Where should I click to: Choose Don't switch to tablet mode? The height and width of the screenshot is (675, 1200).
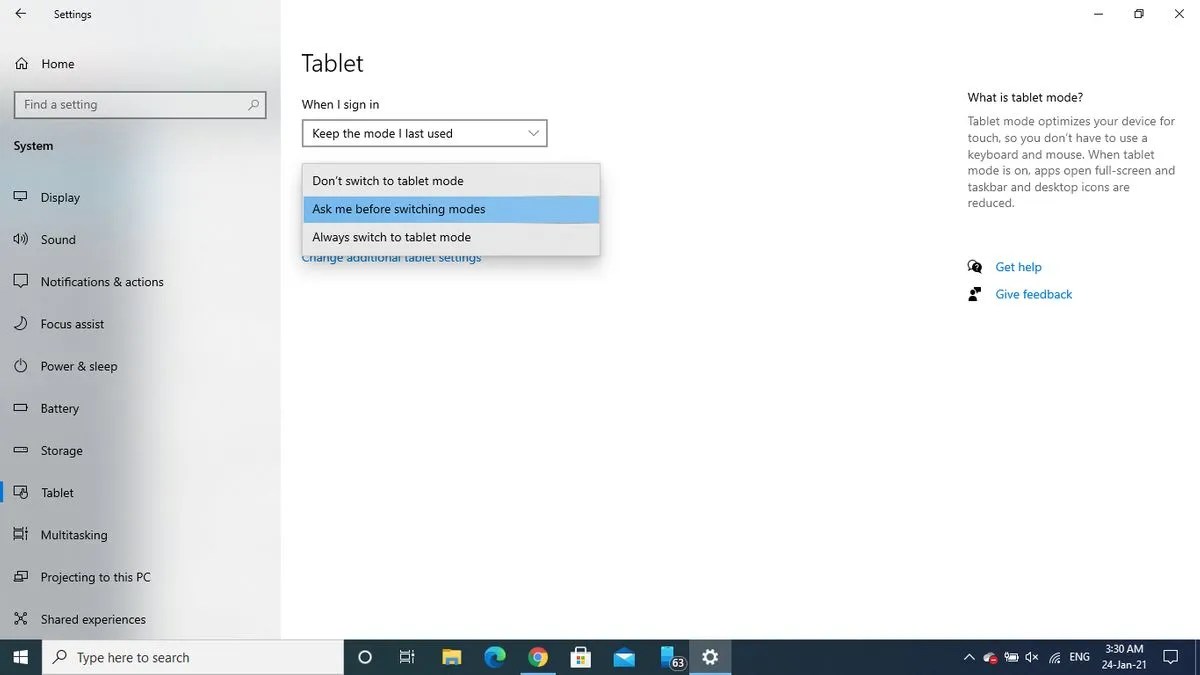[388, 181]
